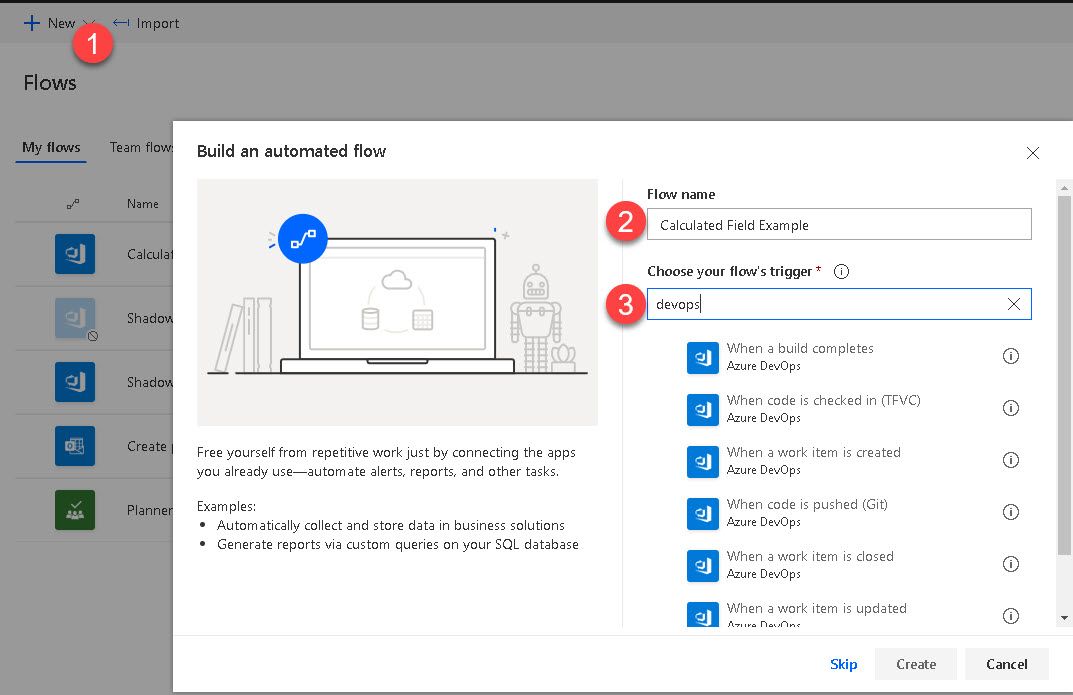Select Azure DevOps icon for When a work item is updated
1073x695 pixels.
pos(703,614)
